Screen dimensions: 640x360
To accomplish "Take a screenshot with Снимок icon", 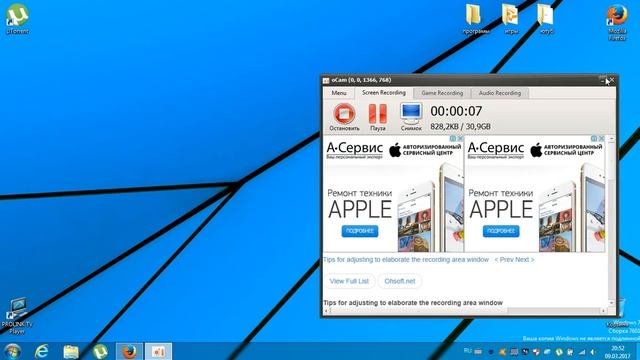I will pos(411,117).
